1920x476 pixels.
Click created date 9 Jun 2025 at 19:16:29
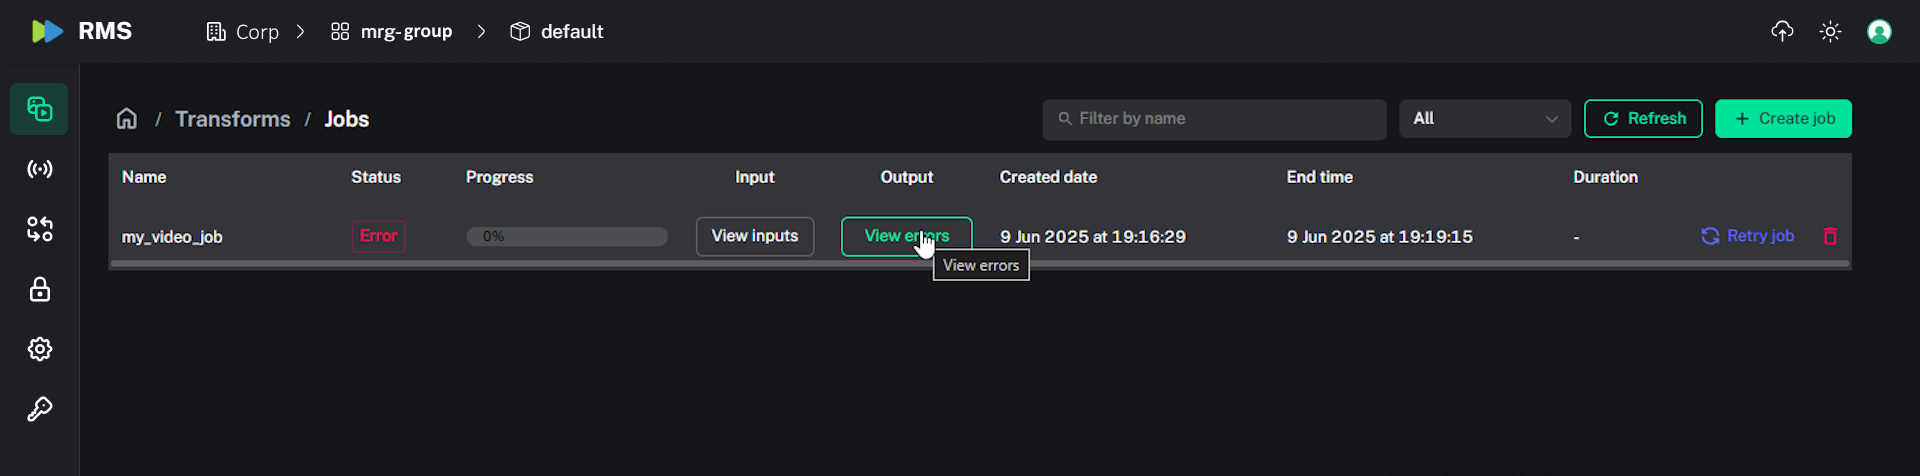(x=1093, y=237)
